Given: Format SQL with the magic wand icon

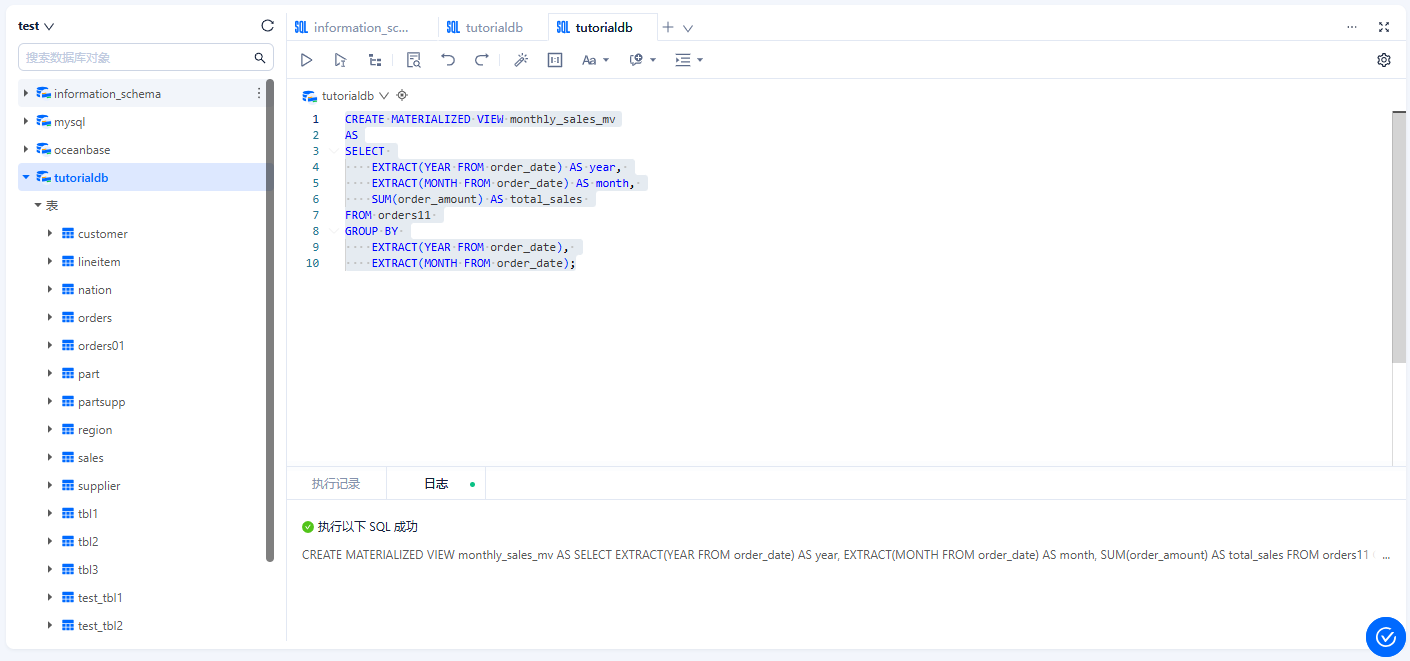Looking at the screenshot, I should (521, 60).
